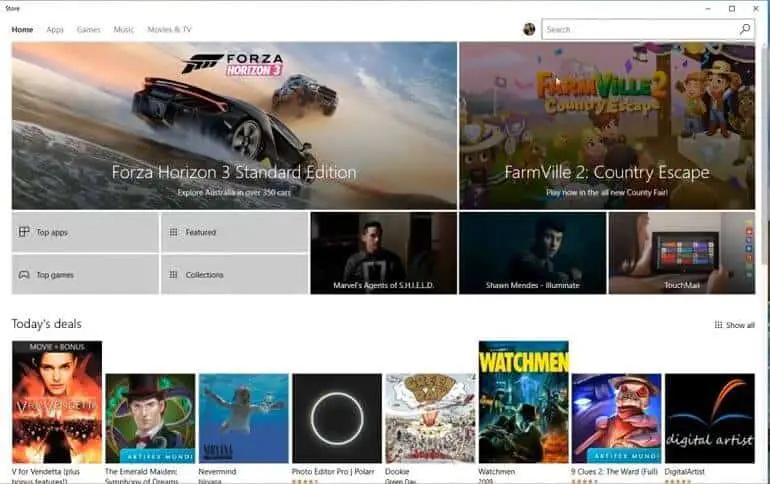Screen dimensions: 770x484
Task: Open the Home tab
Action: click(22, 29)
